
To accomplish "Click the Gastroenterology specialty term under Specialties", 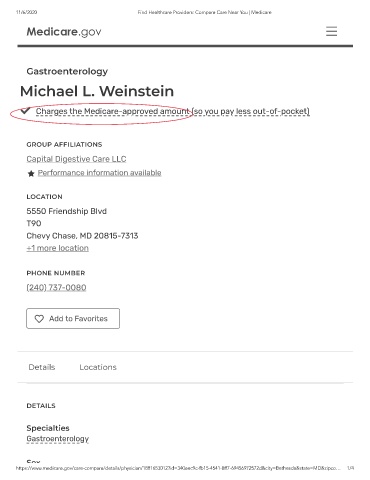I will 58,439.
